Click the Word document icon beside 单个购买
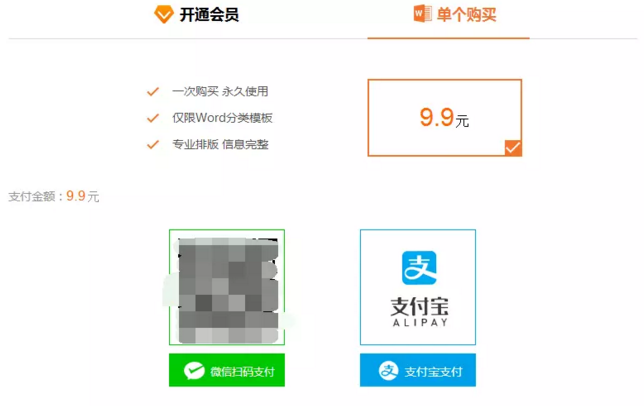644x406 pixels. point(423,14)
